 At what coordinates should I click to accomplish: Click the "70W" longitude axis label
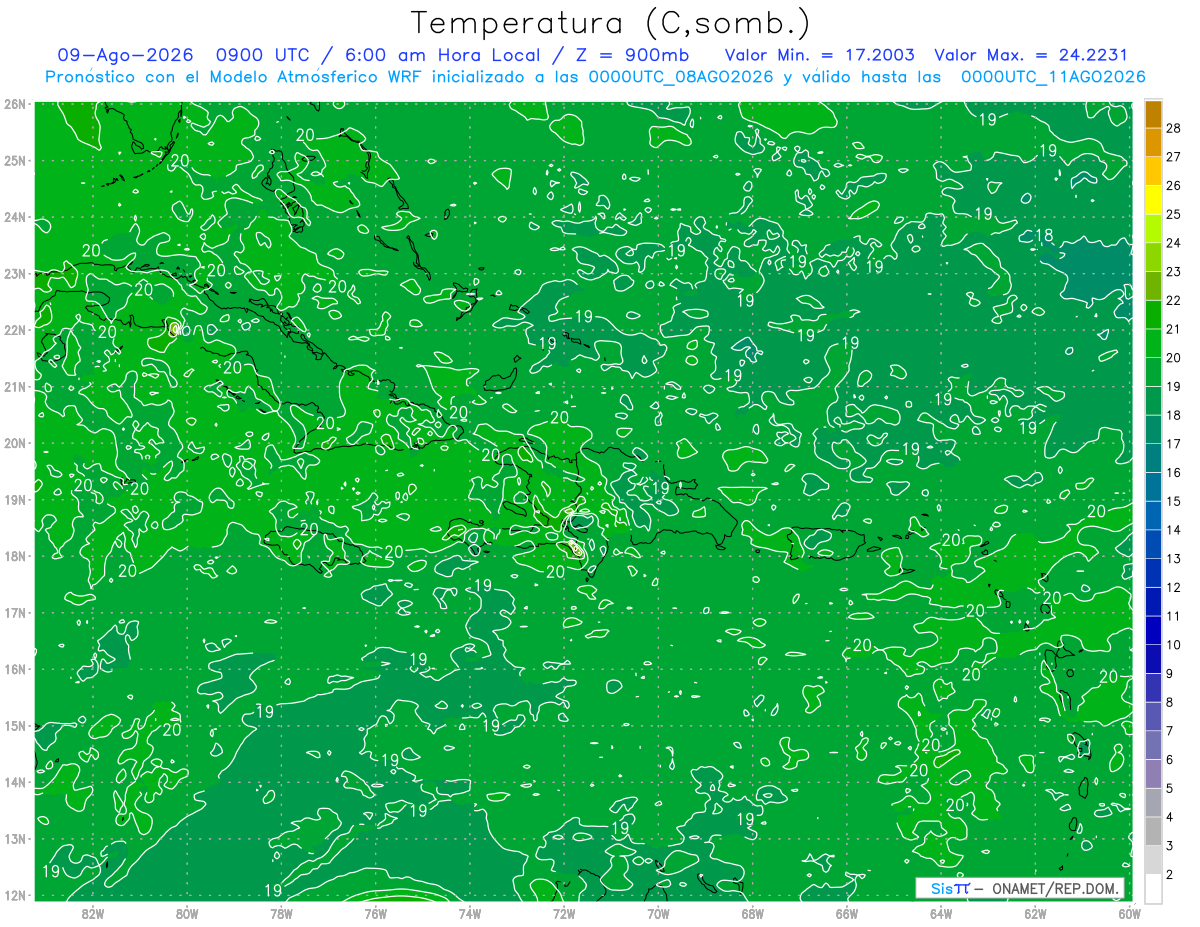(x=658, y=913)
